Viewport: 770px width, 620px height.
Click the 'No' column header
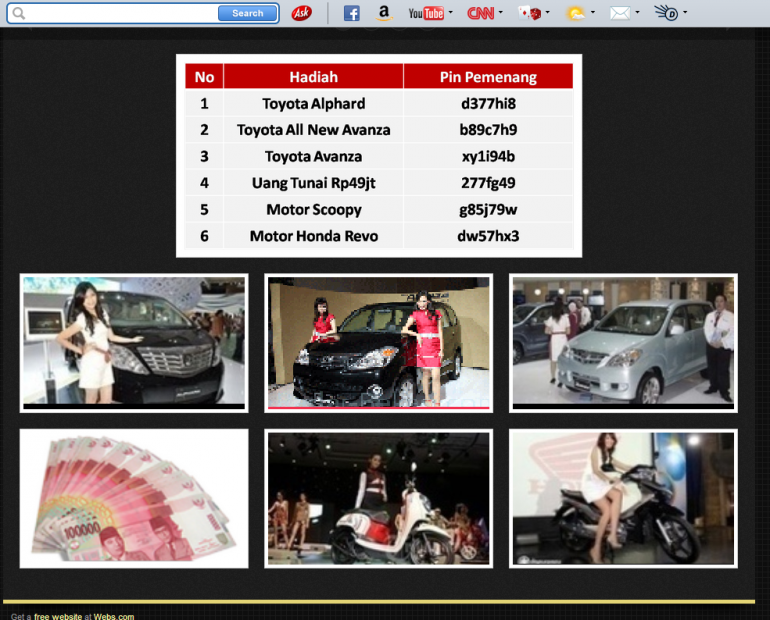click(204, 77)
